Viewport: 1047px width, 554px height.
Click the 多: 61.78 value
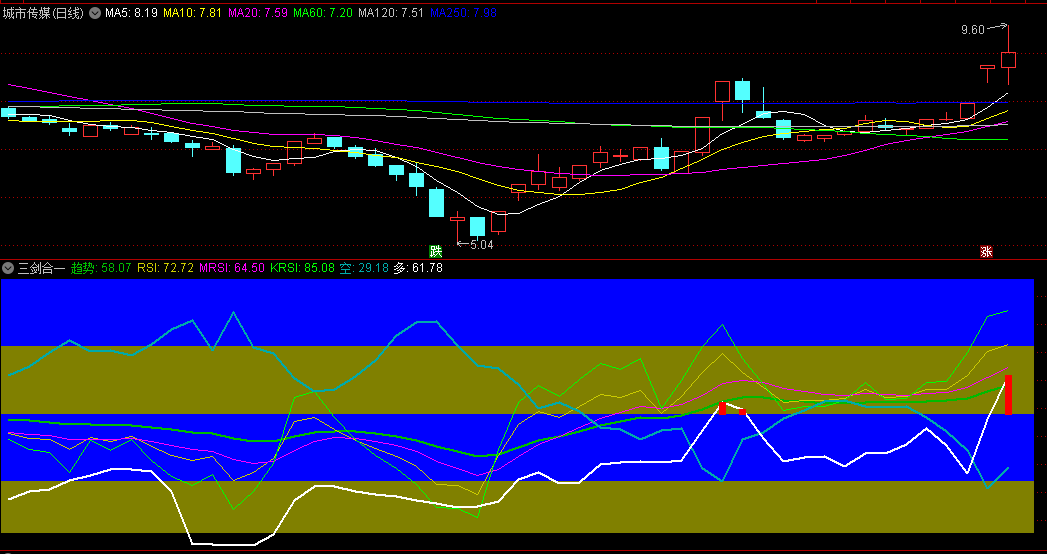pos(418,268)
